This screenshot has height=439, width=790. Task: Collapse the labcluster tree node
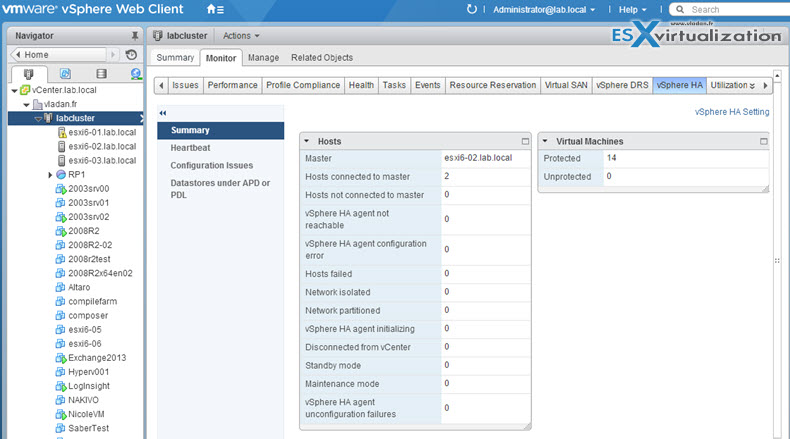[x=38, y=118]
